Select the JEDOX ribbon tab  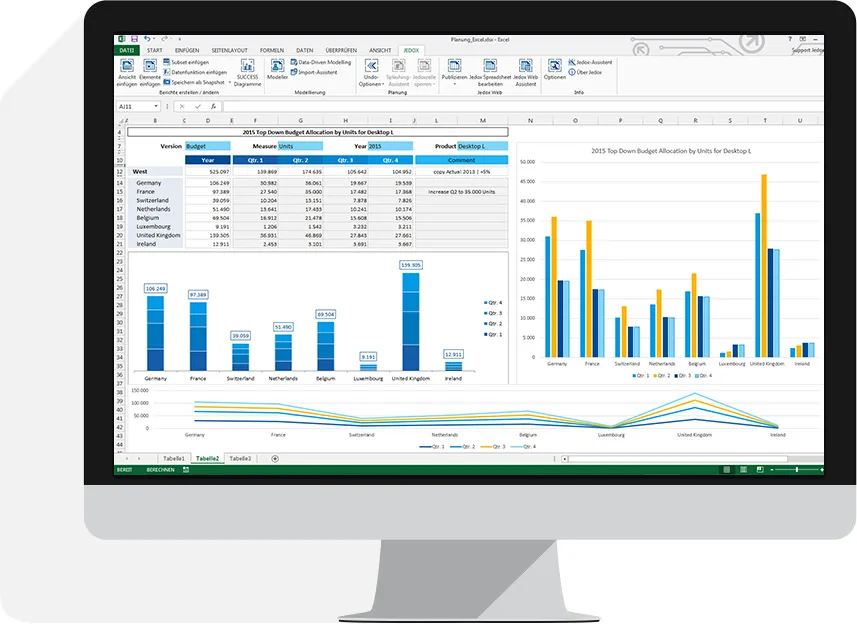coord(411,50)
